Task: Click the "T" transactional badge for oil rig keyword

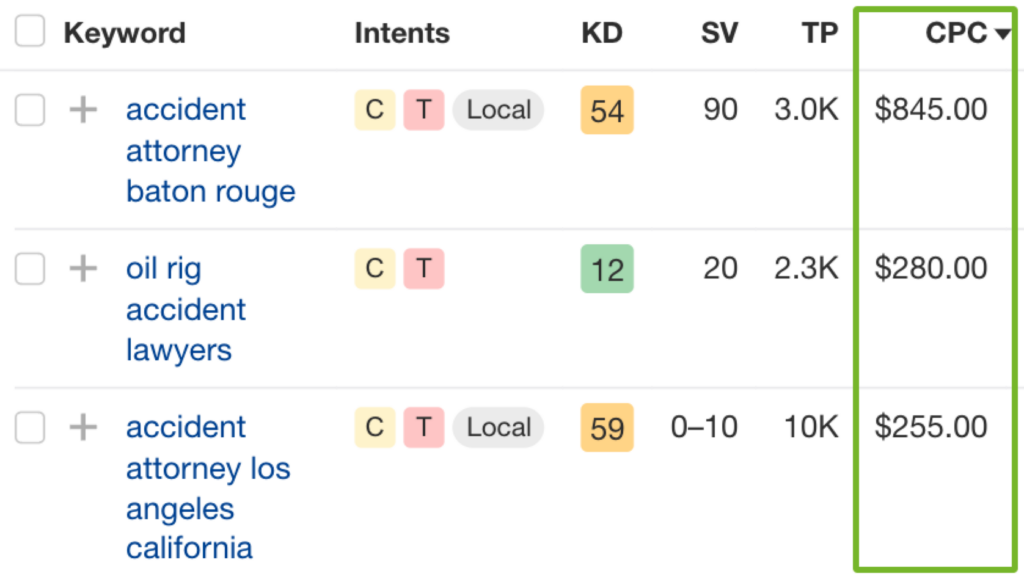Action: [424, 268]
